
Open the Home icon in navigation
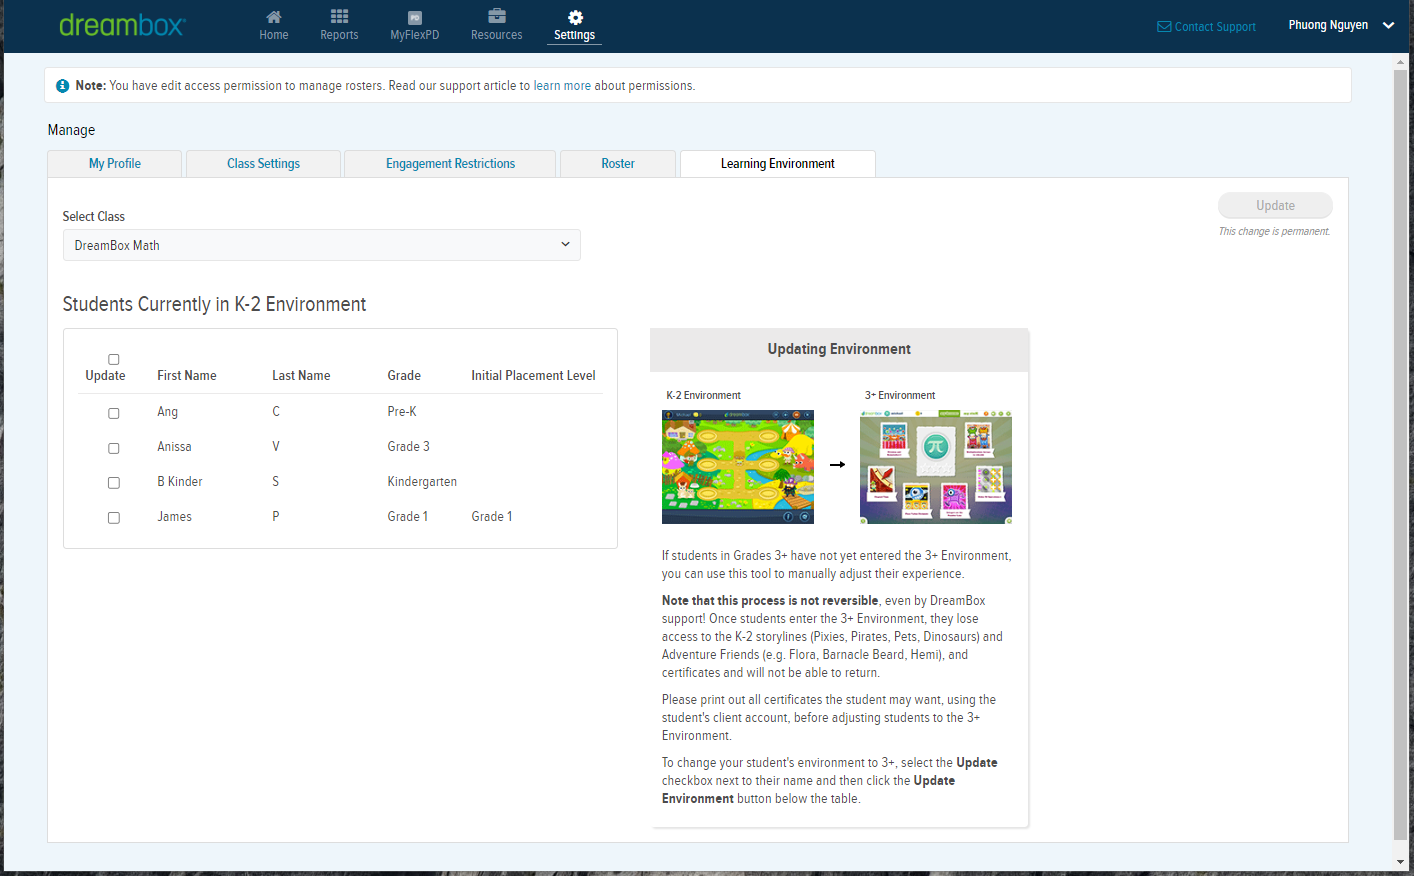point(273,17)
